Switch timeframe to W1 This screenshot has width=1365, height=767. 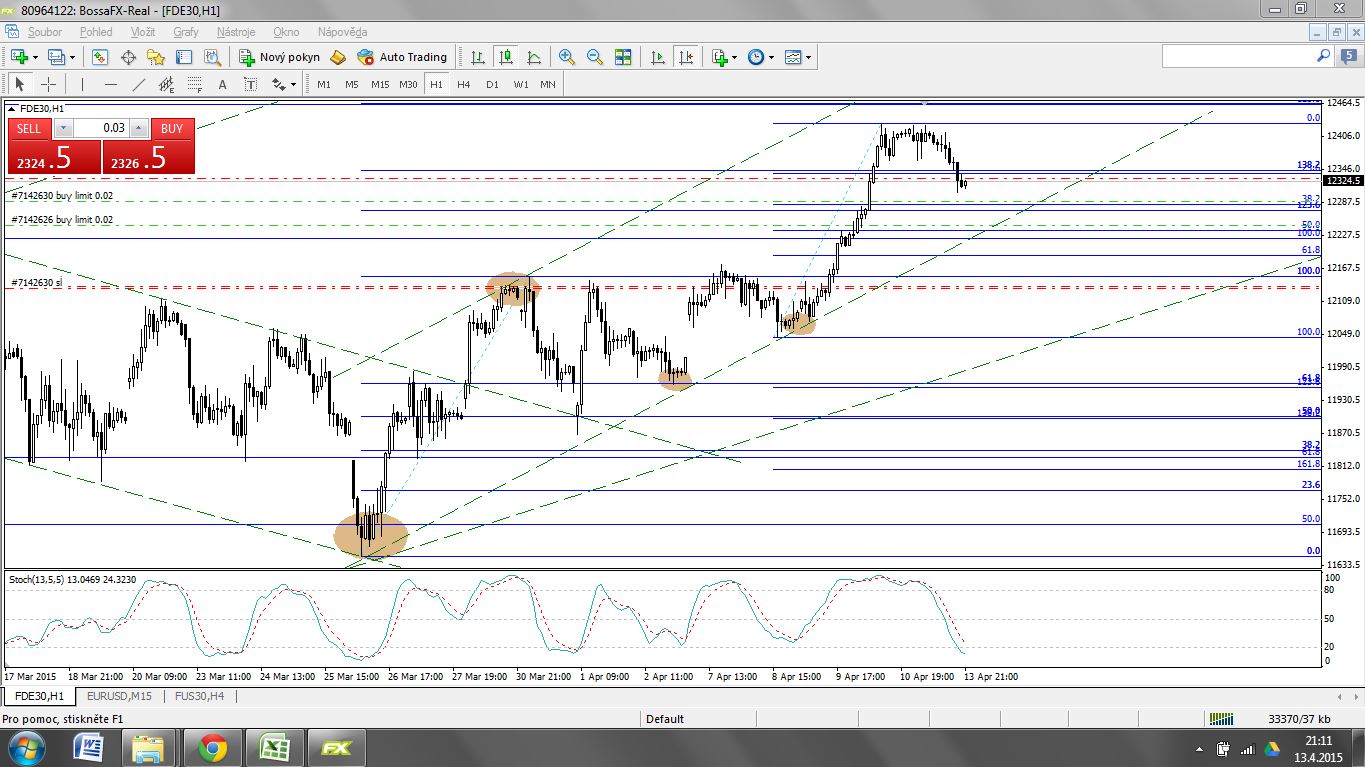pos(521,84)
